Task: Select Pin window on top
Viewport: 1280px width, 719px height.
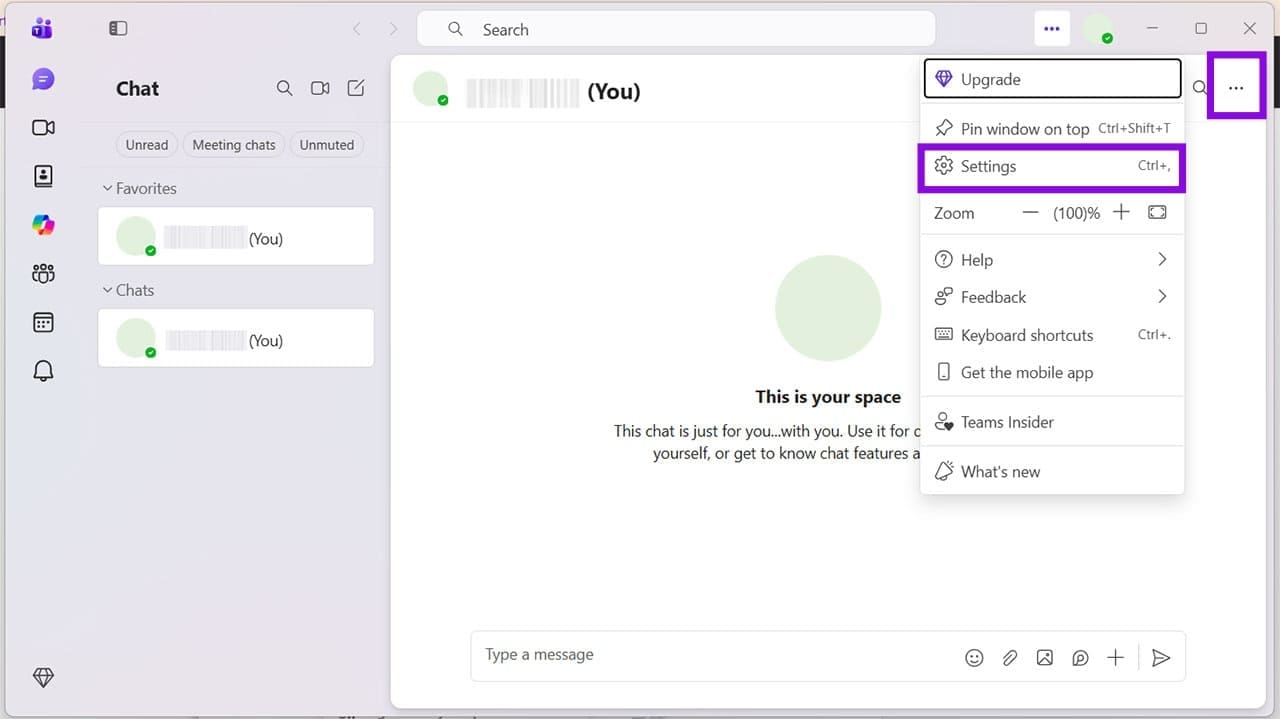Action: [1052, 129]
